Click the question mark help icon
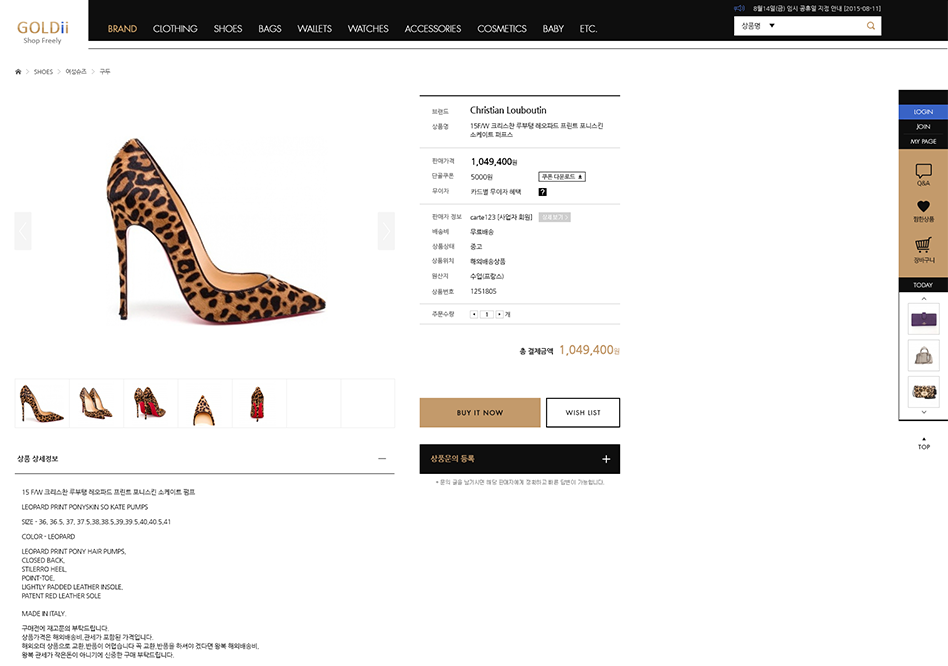Viewport: 948px width, 666px height. [x=542, y=191]
